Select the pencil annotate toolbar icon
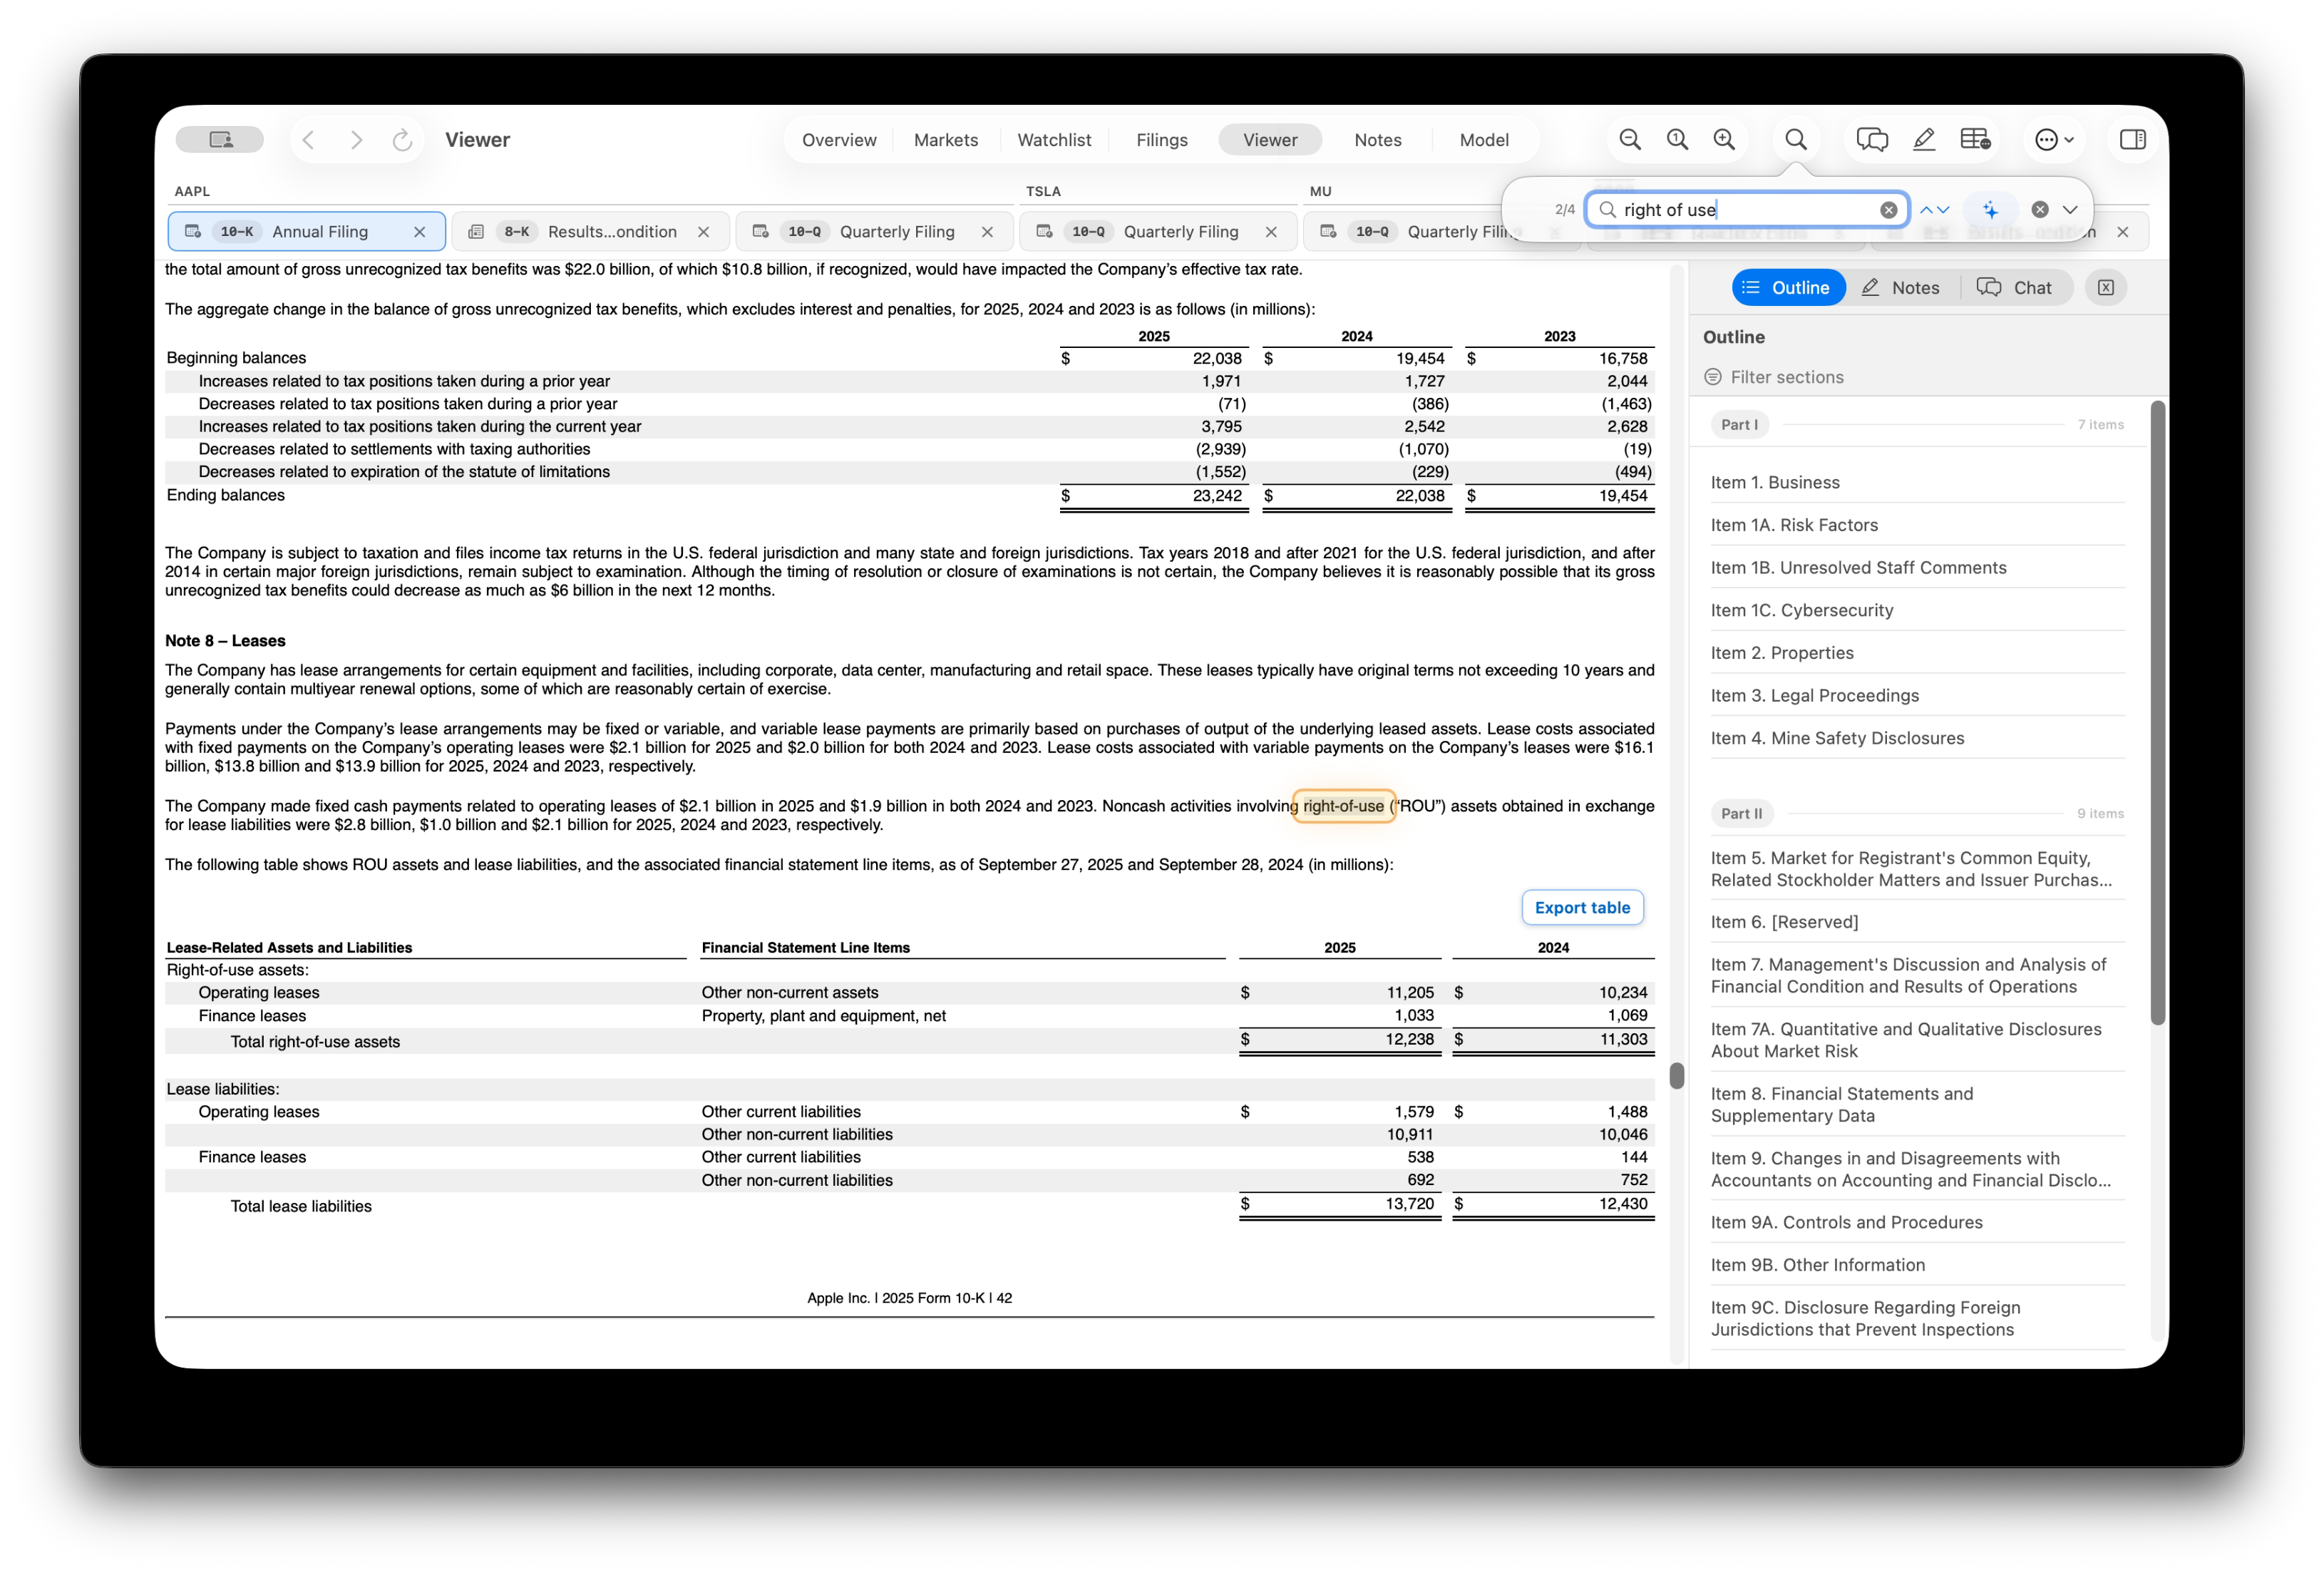 1924,140
